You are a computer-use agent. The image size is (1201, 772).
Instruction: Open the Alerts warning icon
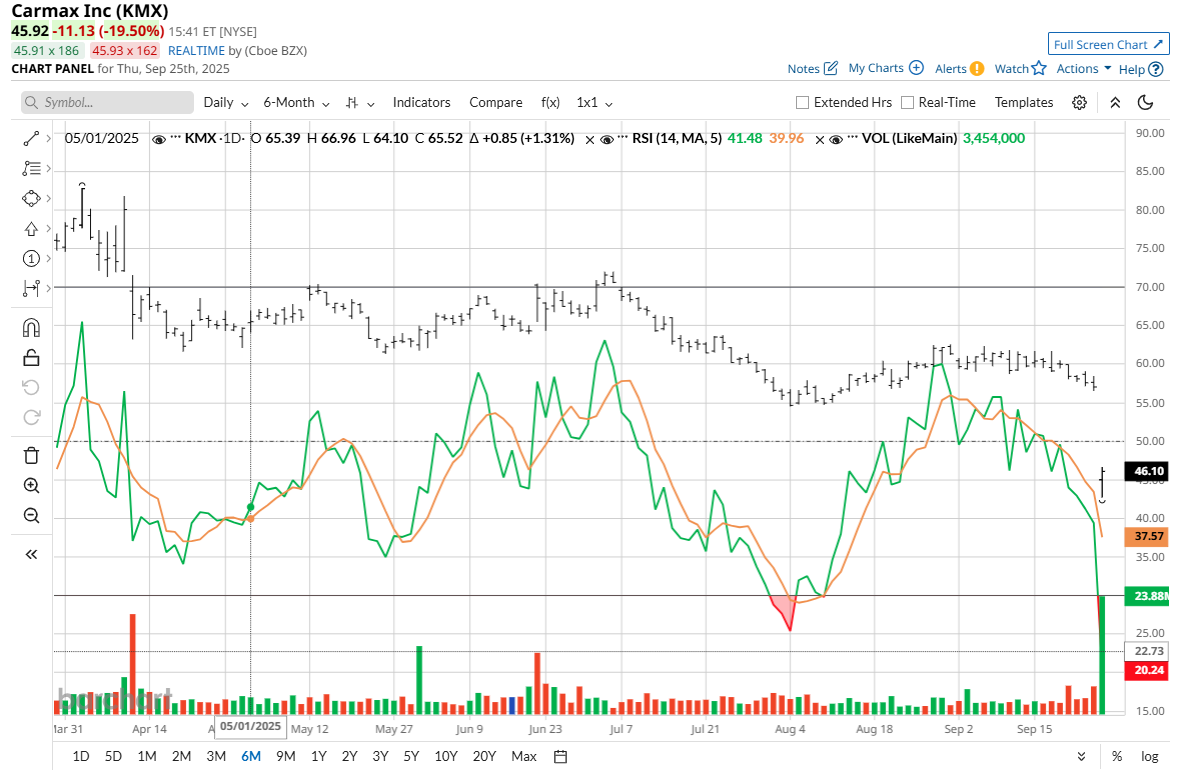977,69
